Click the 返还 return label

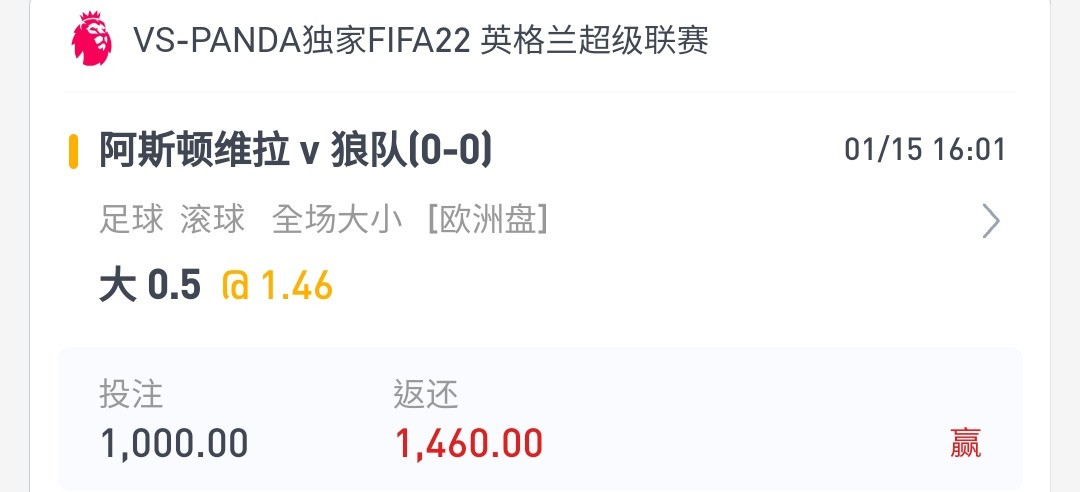[x=425, y=394]
